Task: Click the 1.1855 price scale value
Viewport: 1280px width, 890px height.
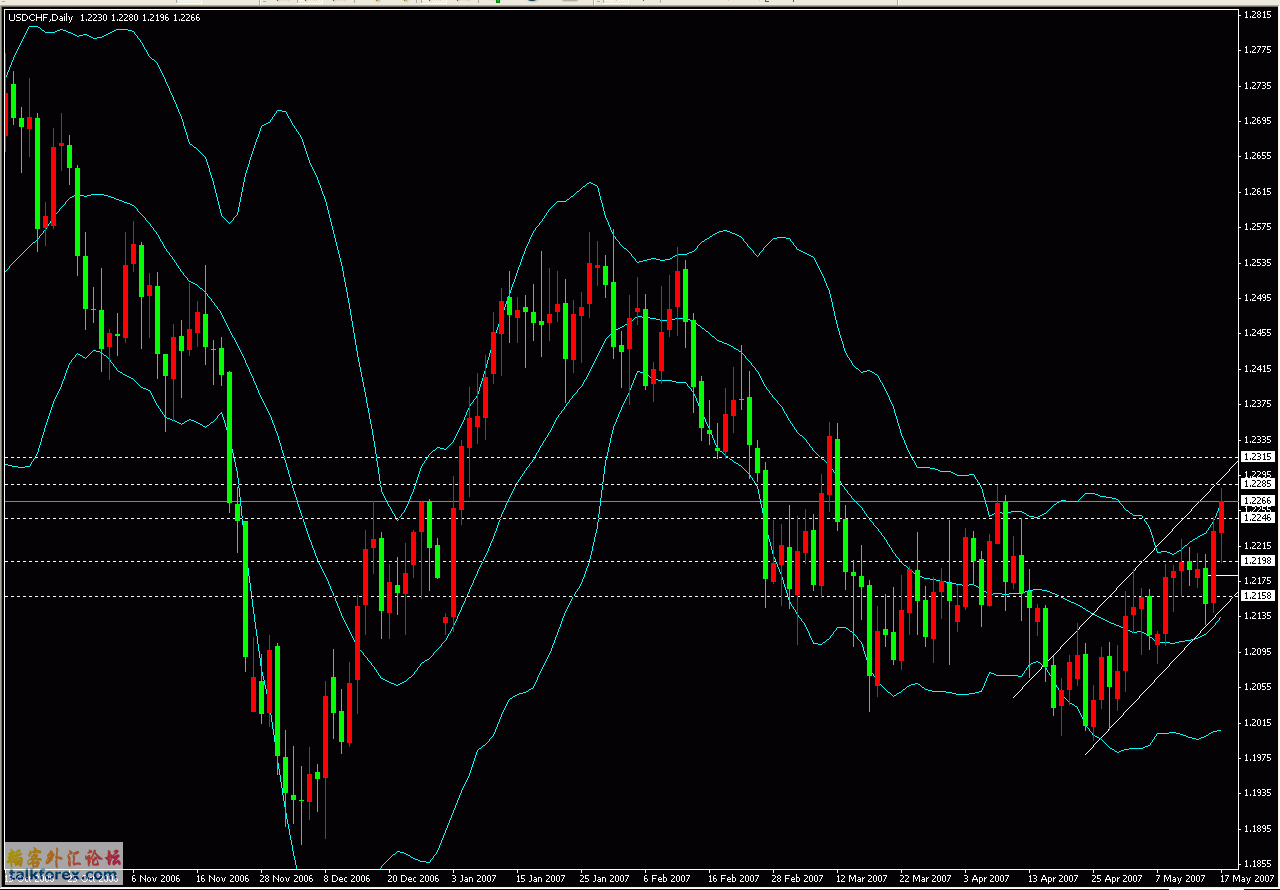Action: click(1256, 863)
